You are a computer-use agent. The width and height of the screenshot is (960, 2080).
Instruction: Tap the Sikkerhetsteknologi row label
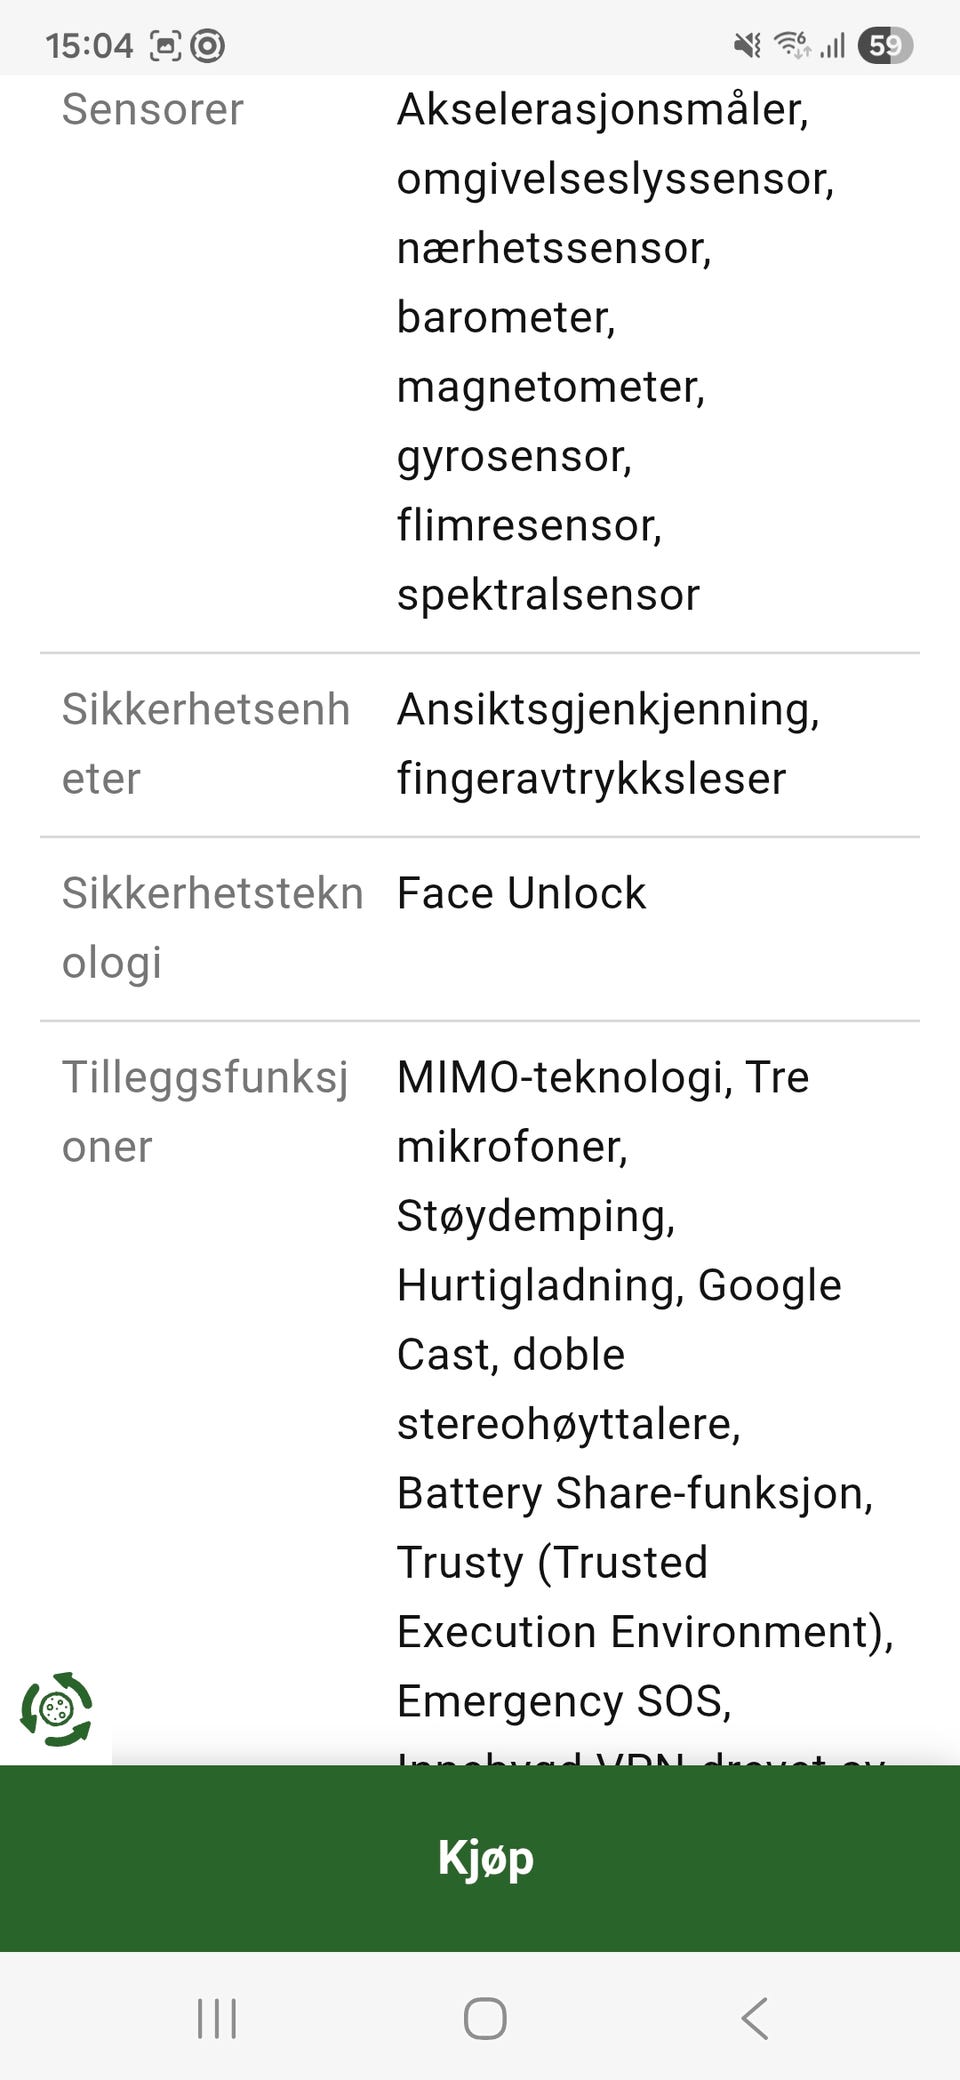pyautogui.click(x=212, y=928)
